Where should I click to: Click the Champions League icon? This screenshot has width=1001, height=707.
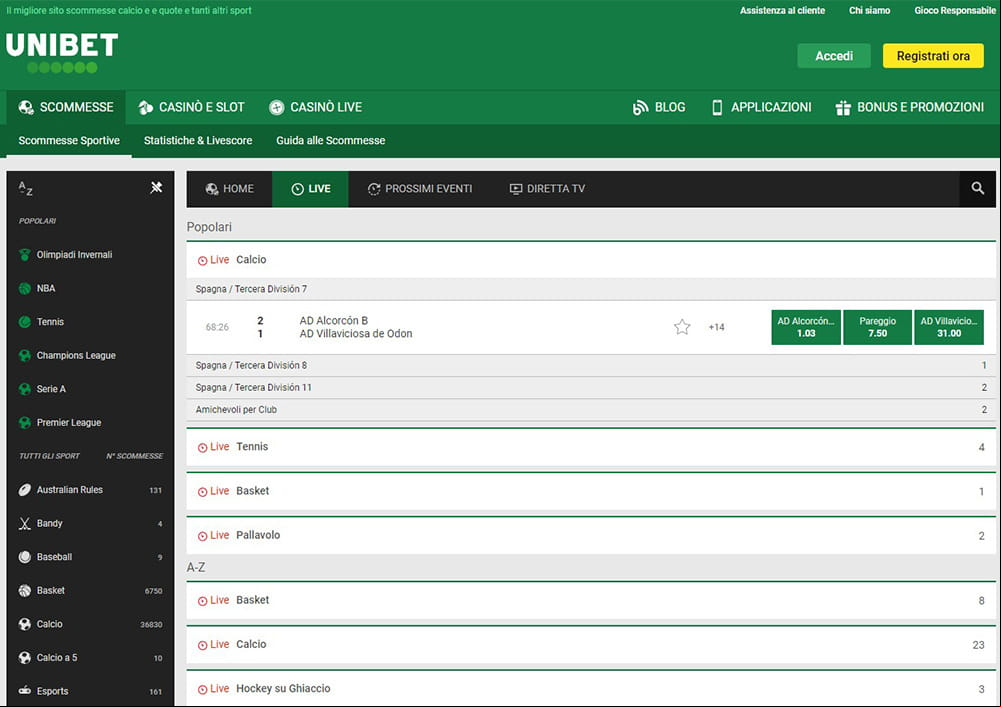coord(25,356)
